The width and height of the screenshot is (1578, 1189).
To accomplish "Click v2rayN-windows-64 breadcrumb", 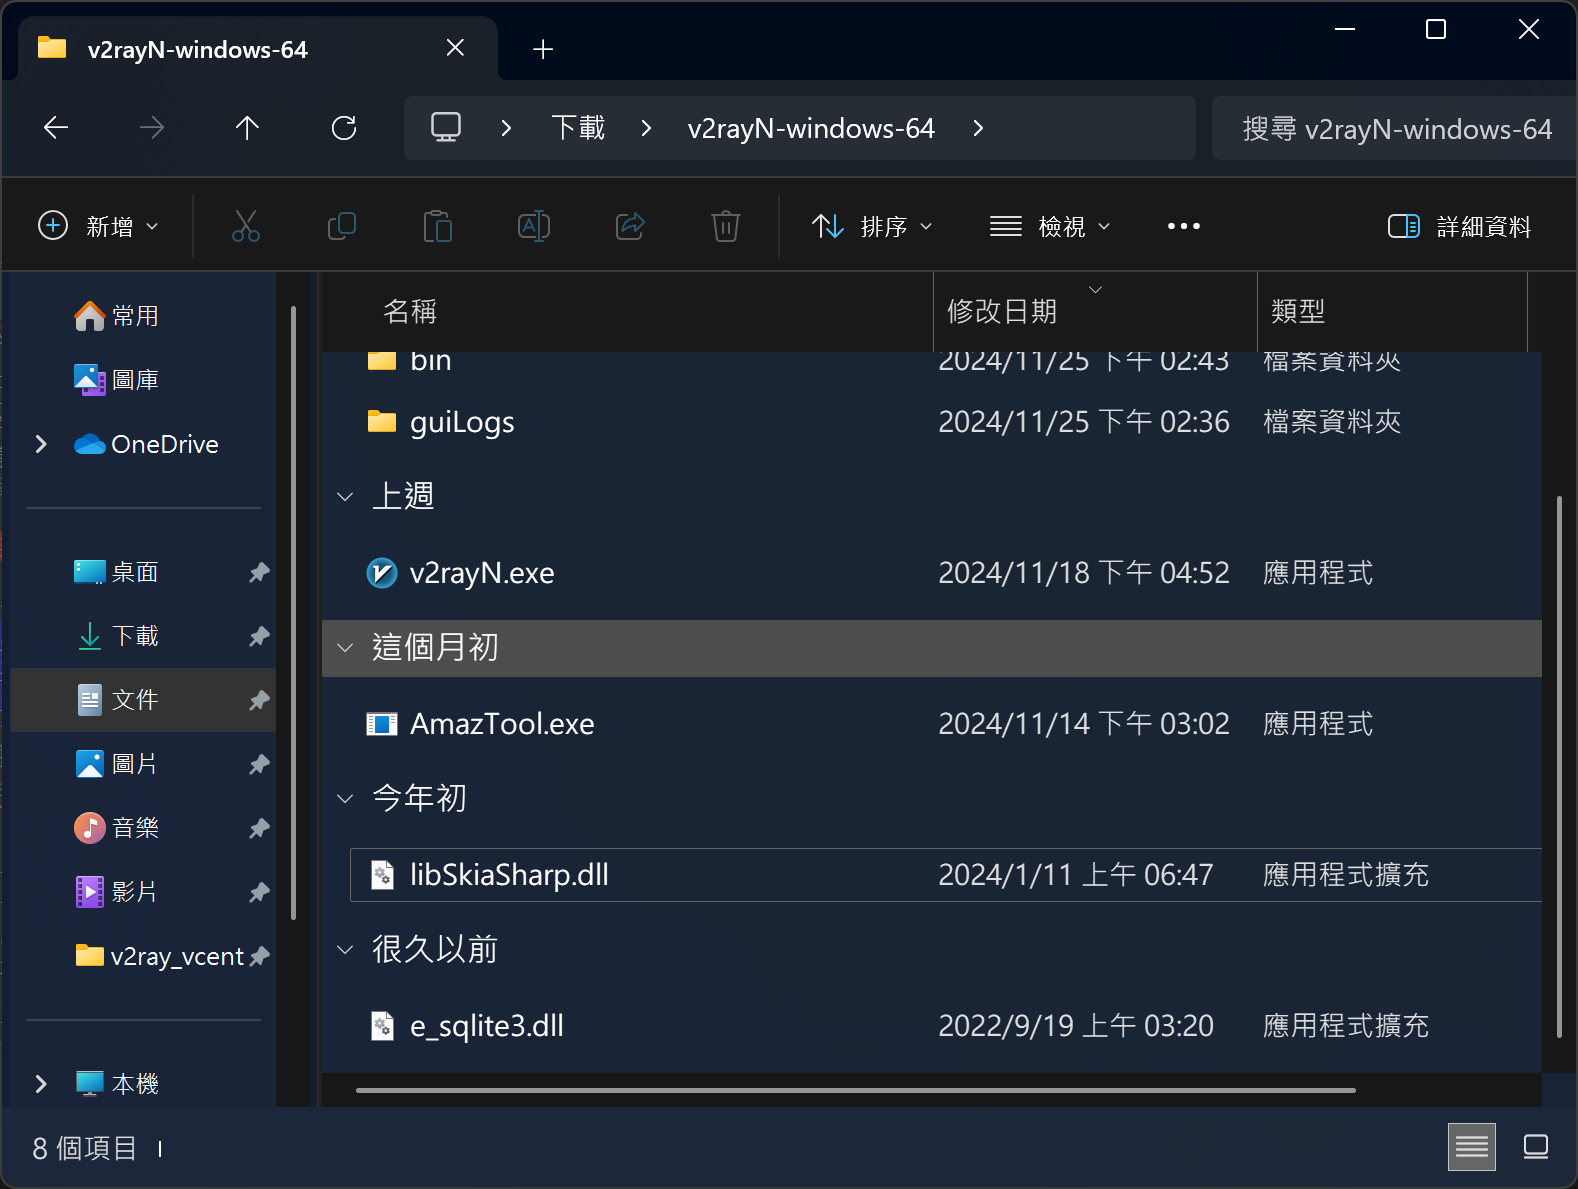I will pyautogui.click(x=811, y=128).
